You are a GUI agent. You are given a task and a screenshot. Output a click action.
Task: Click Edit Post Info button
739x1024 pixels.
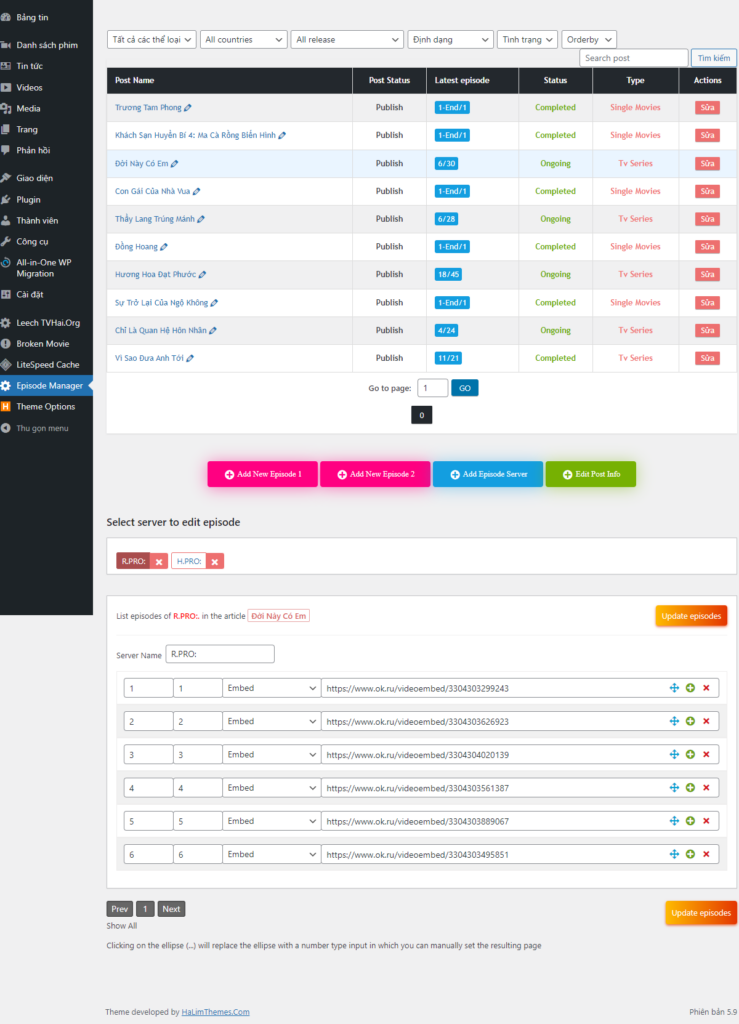(x=591, y=475)
